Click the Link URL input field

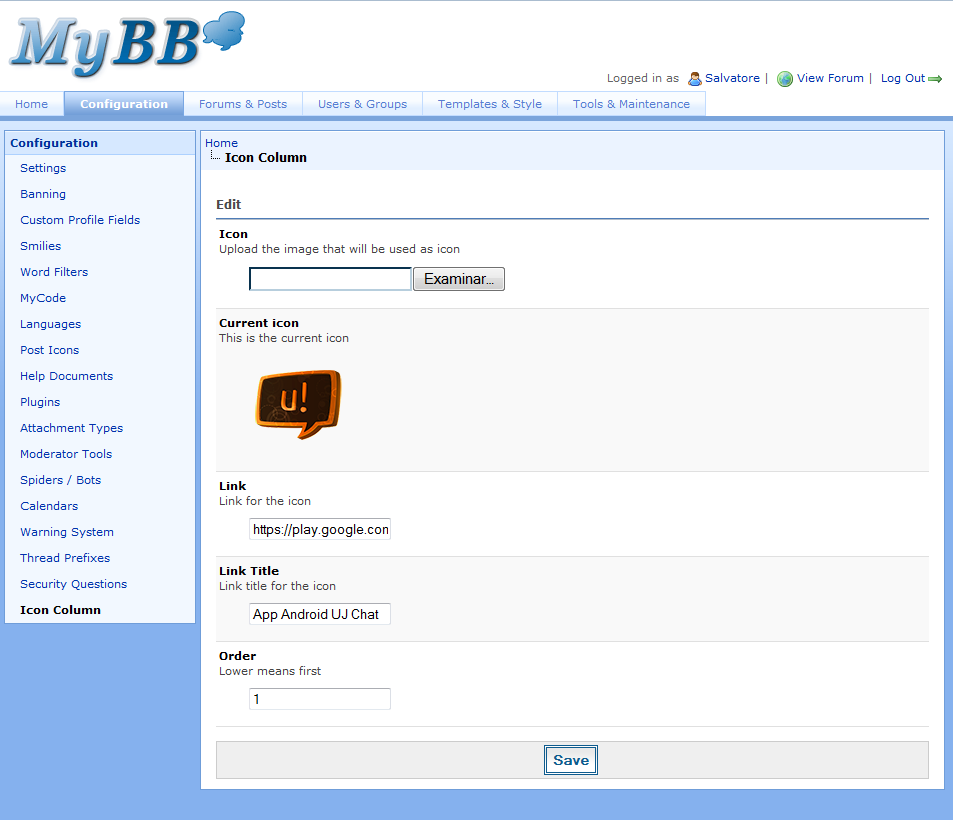coord(320,529)
